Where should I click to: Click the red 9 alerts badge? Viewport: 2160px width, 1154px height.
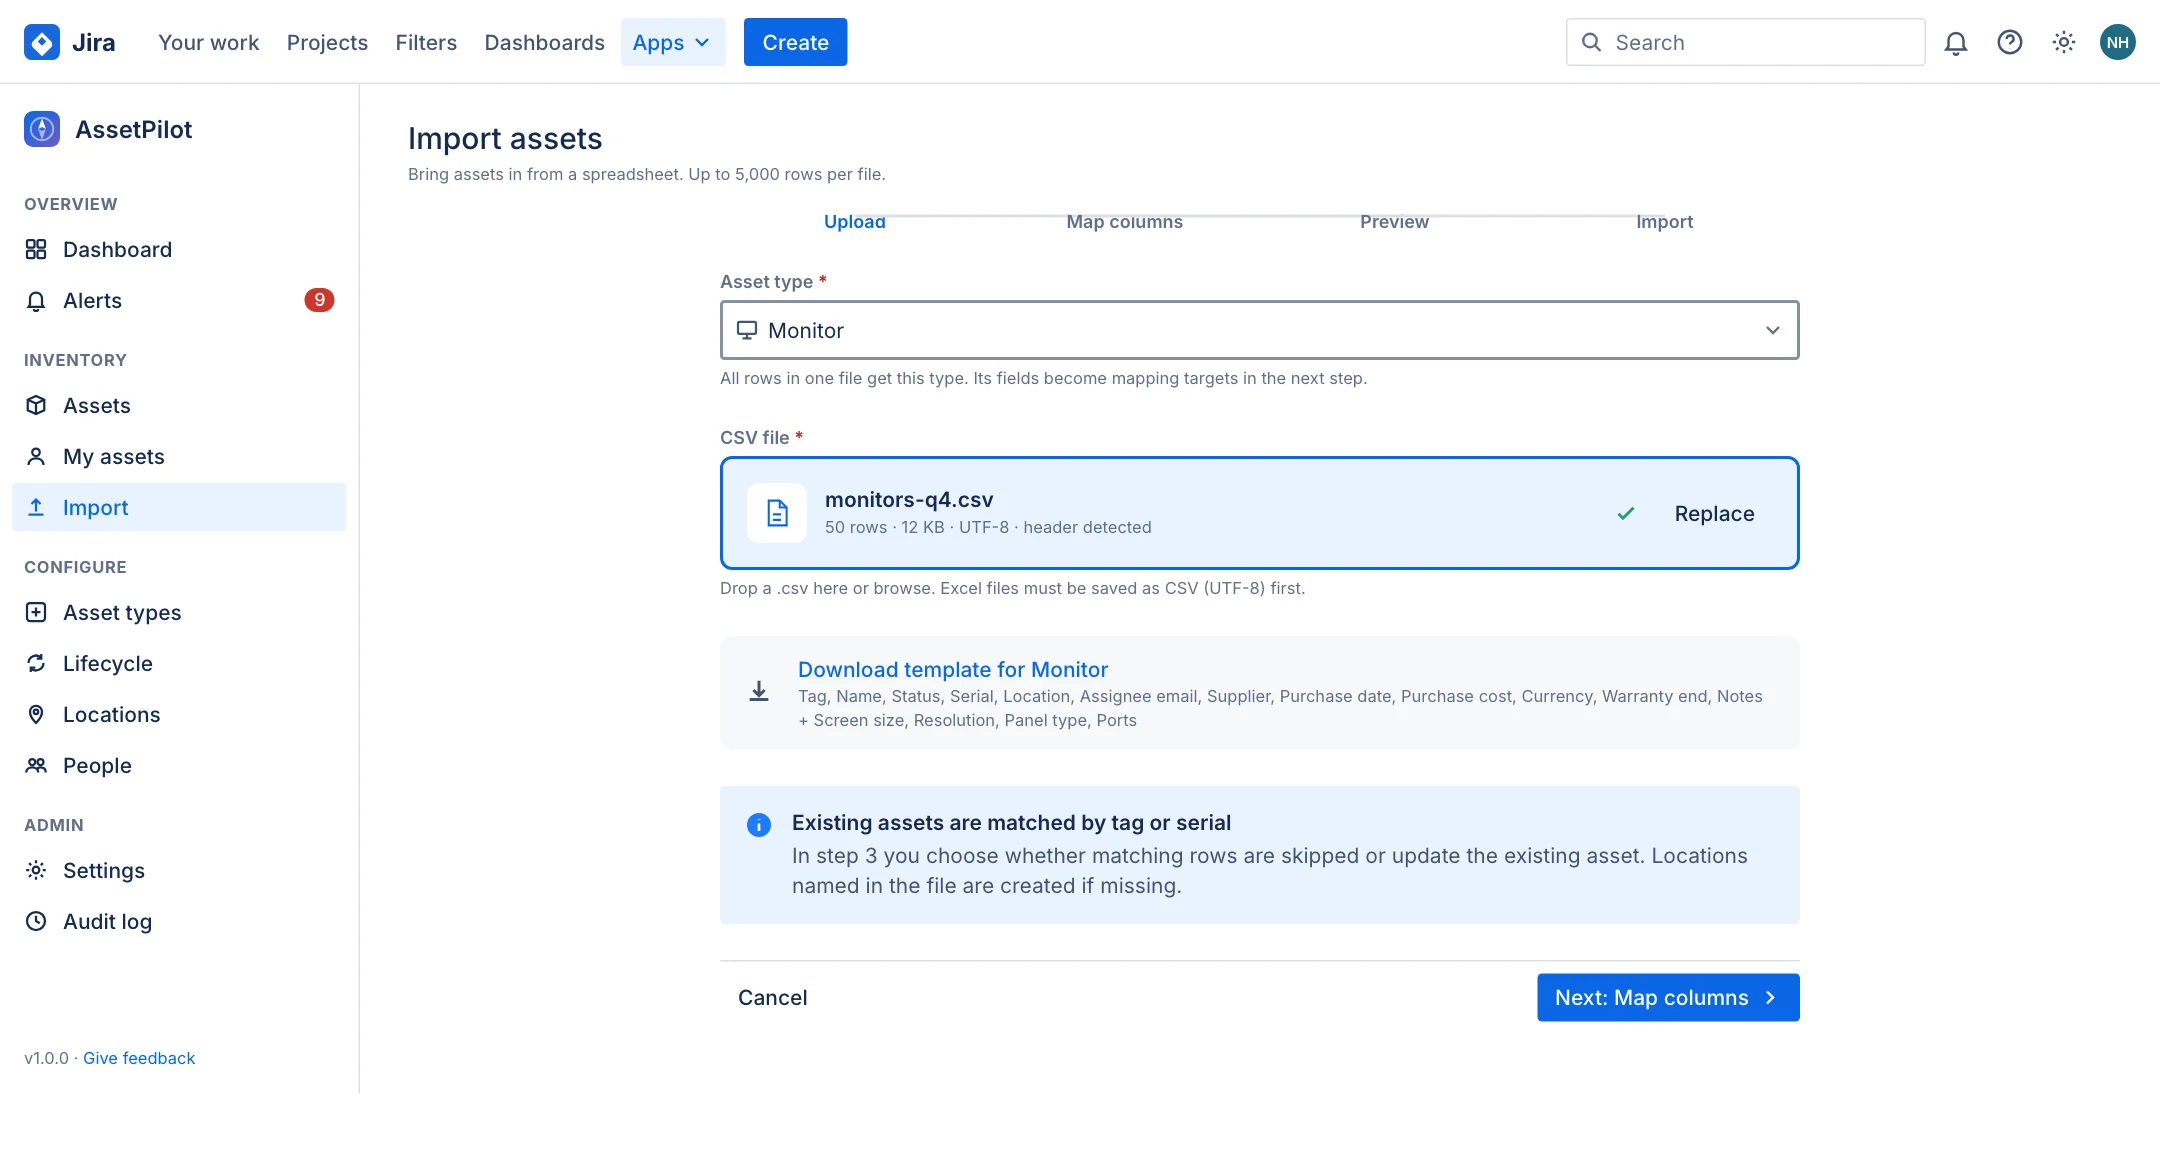click(319, 300)
